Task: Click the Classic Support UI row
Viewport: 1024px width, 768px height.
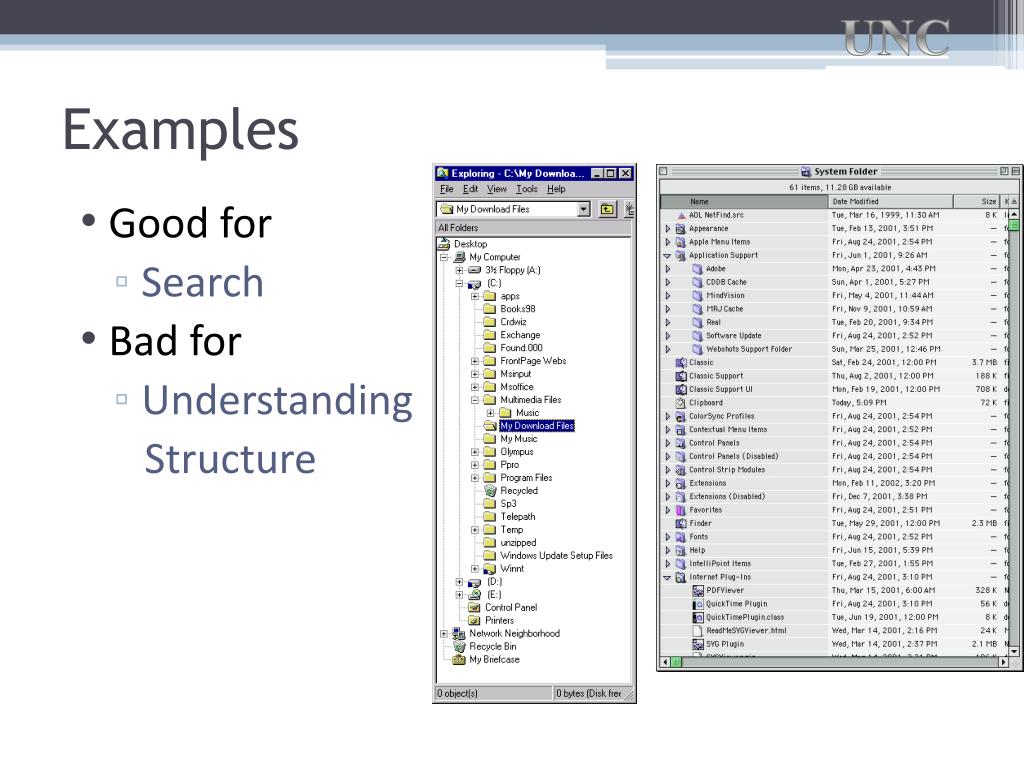Action: tap(834, 389)
